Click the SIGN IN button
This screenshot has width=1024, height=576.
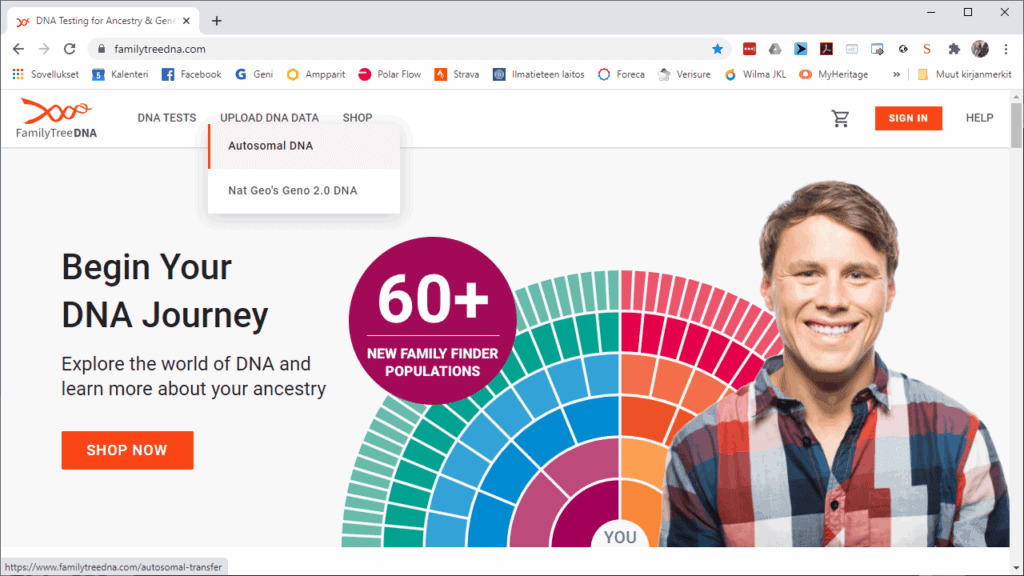(908, 118)
